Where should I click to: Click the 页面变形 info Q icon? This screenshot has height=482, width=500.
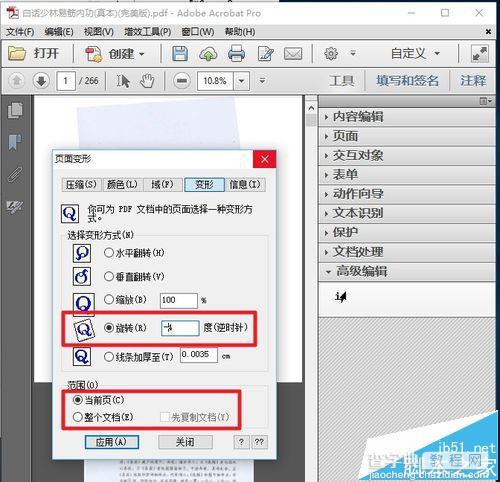click(70, 214)
